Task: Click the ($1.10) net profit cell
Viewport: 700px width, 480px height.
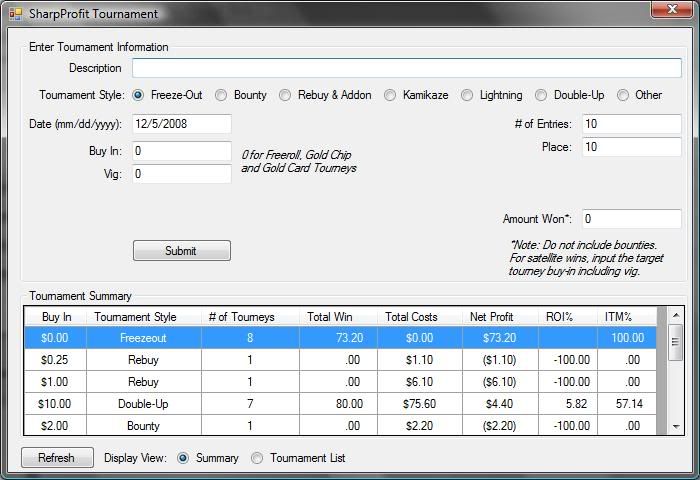Action: point(500,360)
